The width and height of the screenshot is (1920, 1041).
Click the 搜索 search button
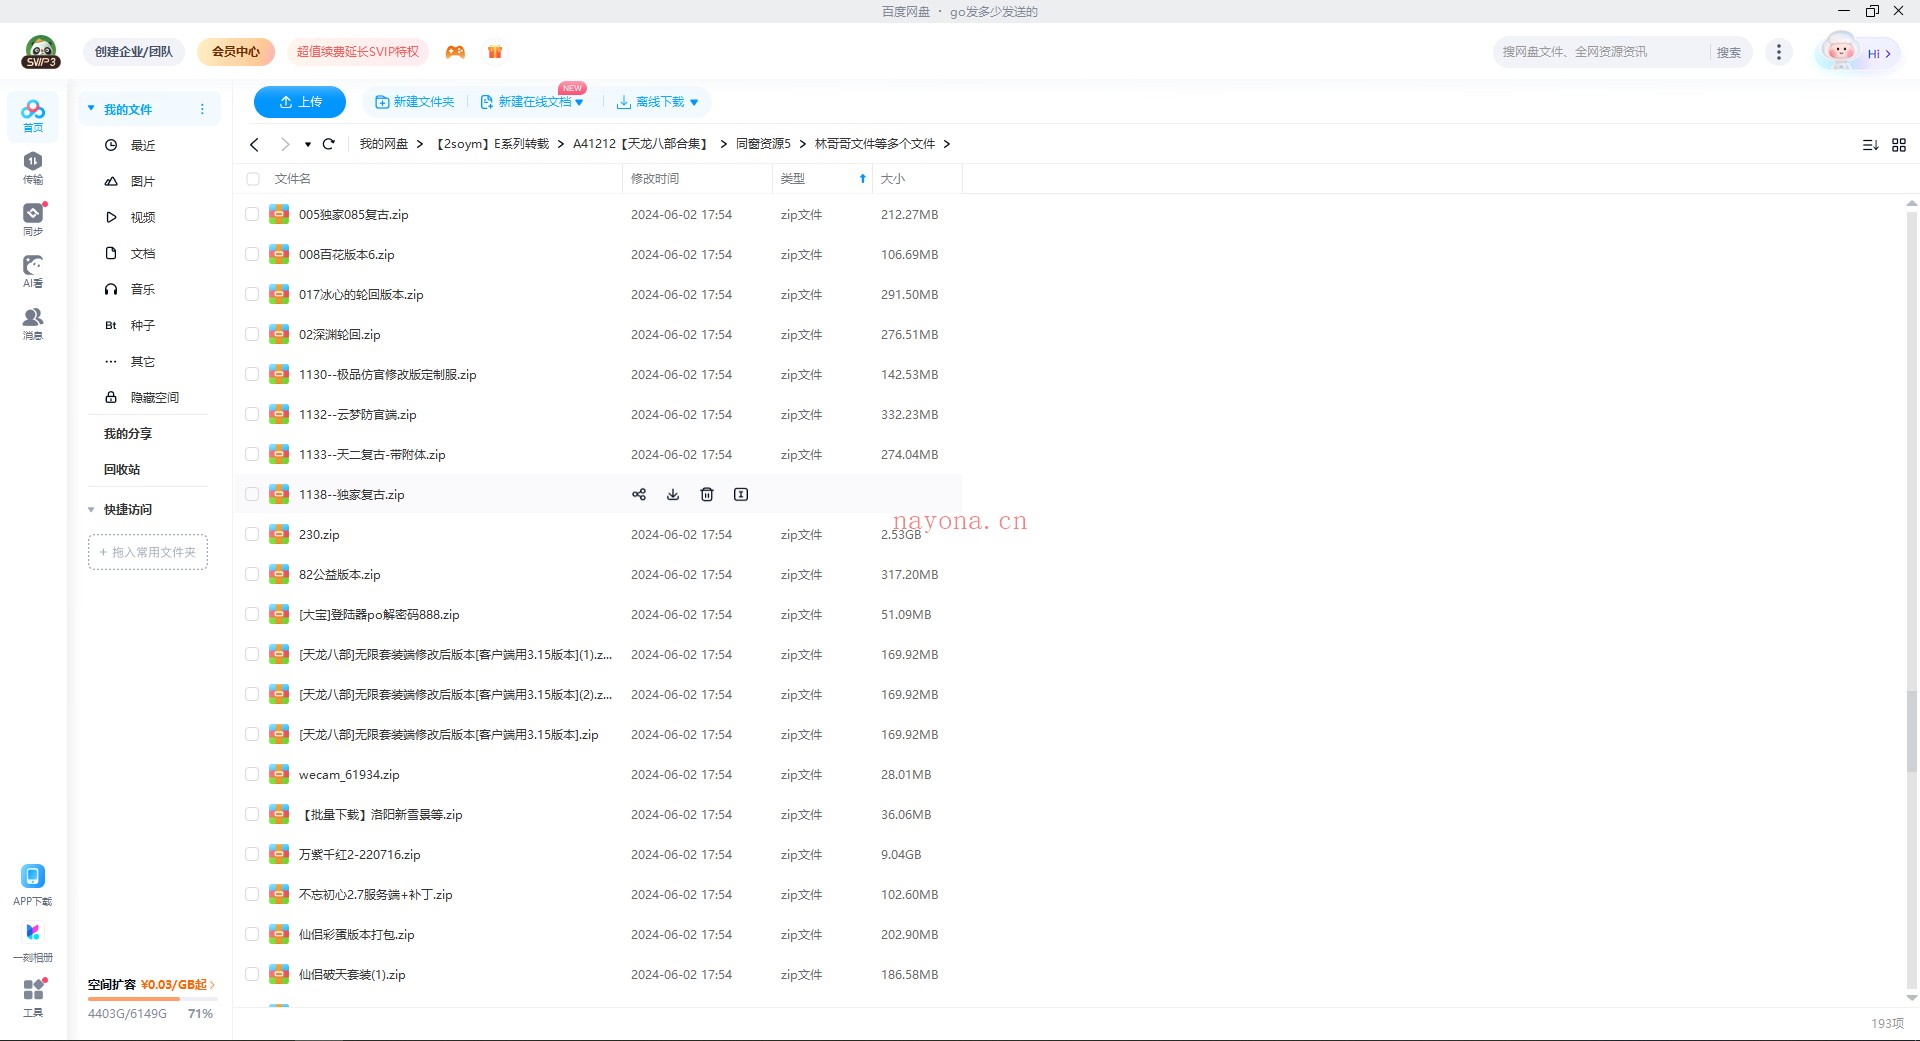point(1729,52)
